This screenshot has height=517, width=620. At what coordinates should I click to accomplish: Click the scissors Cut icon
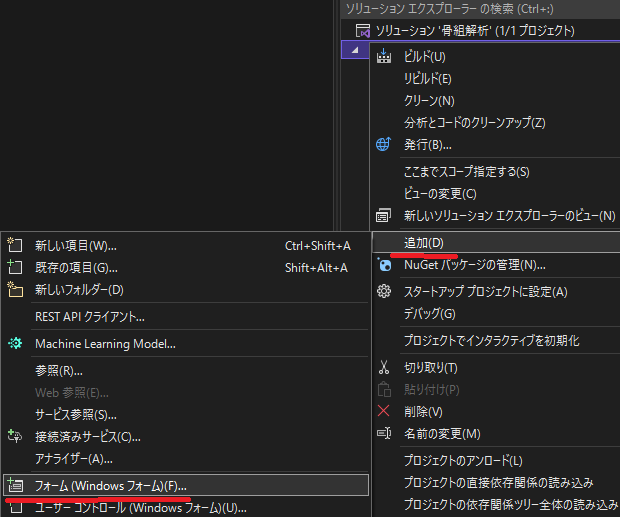(x=384, y=367)
